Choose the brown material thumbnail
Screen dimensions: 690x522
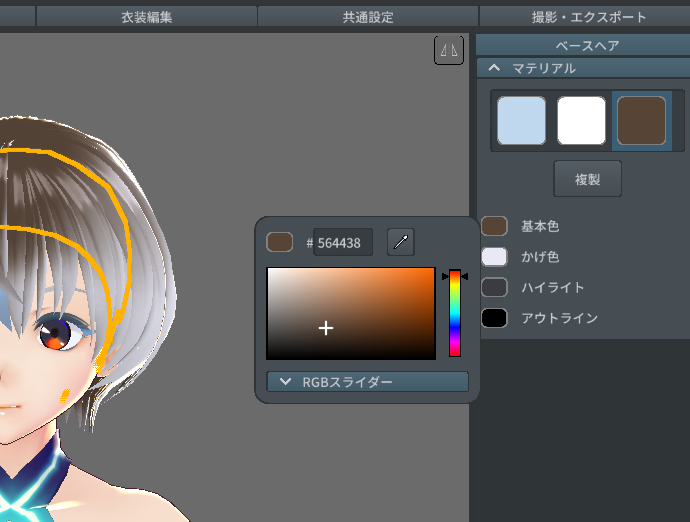pyautogui.click(x=641, y=121)
